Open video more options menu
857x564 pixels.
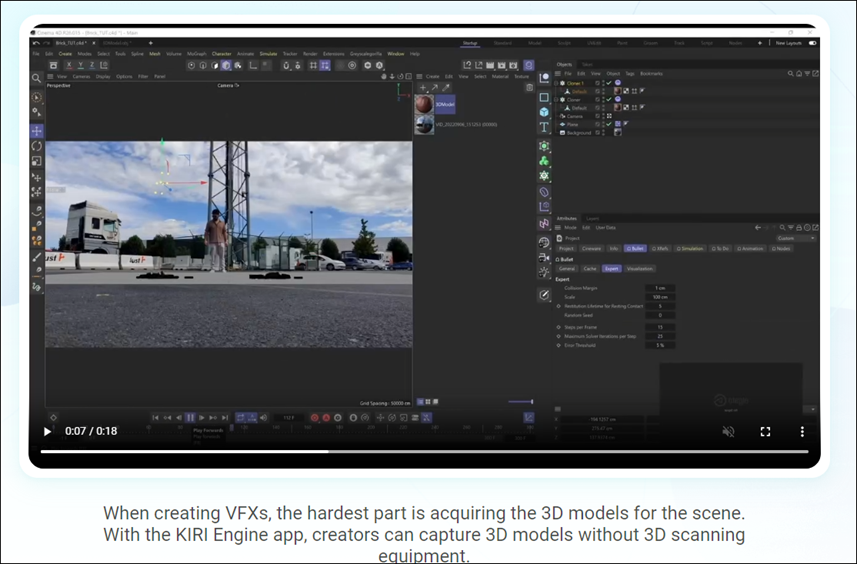(x=802, y=432)
